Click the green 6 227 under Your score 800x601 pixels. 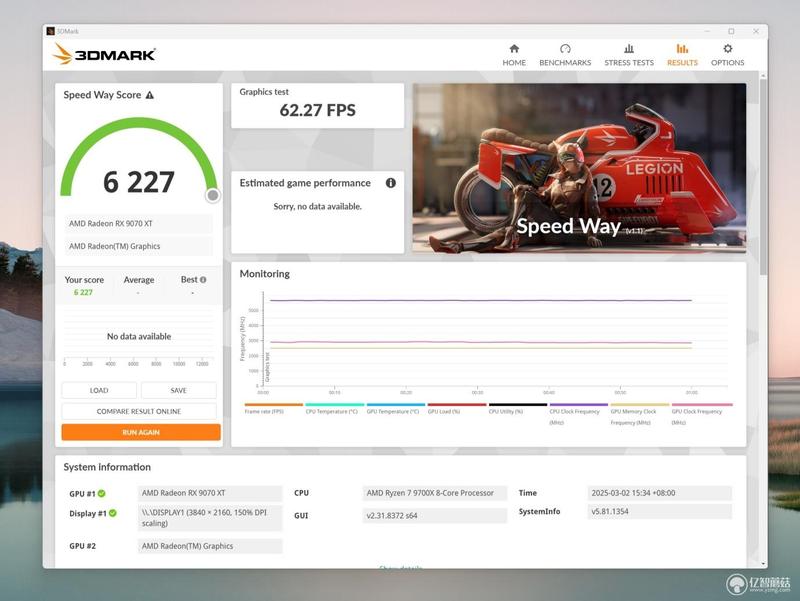point(83,292)
